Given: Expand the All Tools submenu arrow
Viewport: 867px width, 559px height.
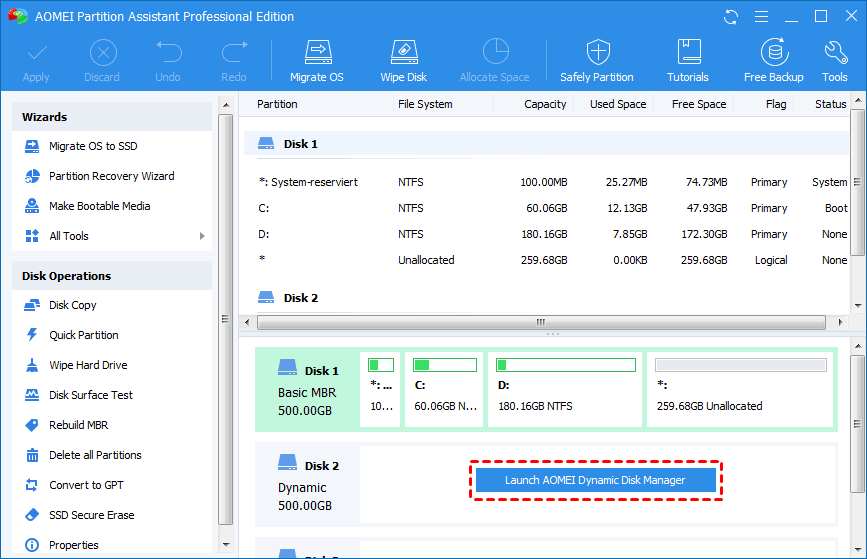Looking at the screenshot, I should 202,236.
